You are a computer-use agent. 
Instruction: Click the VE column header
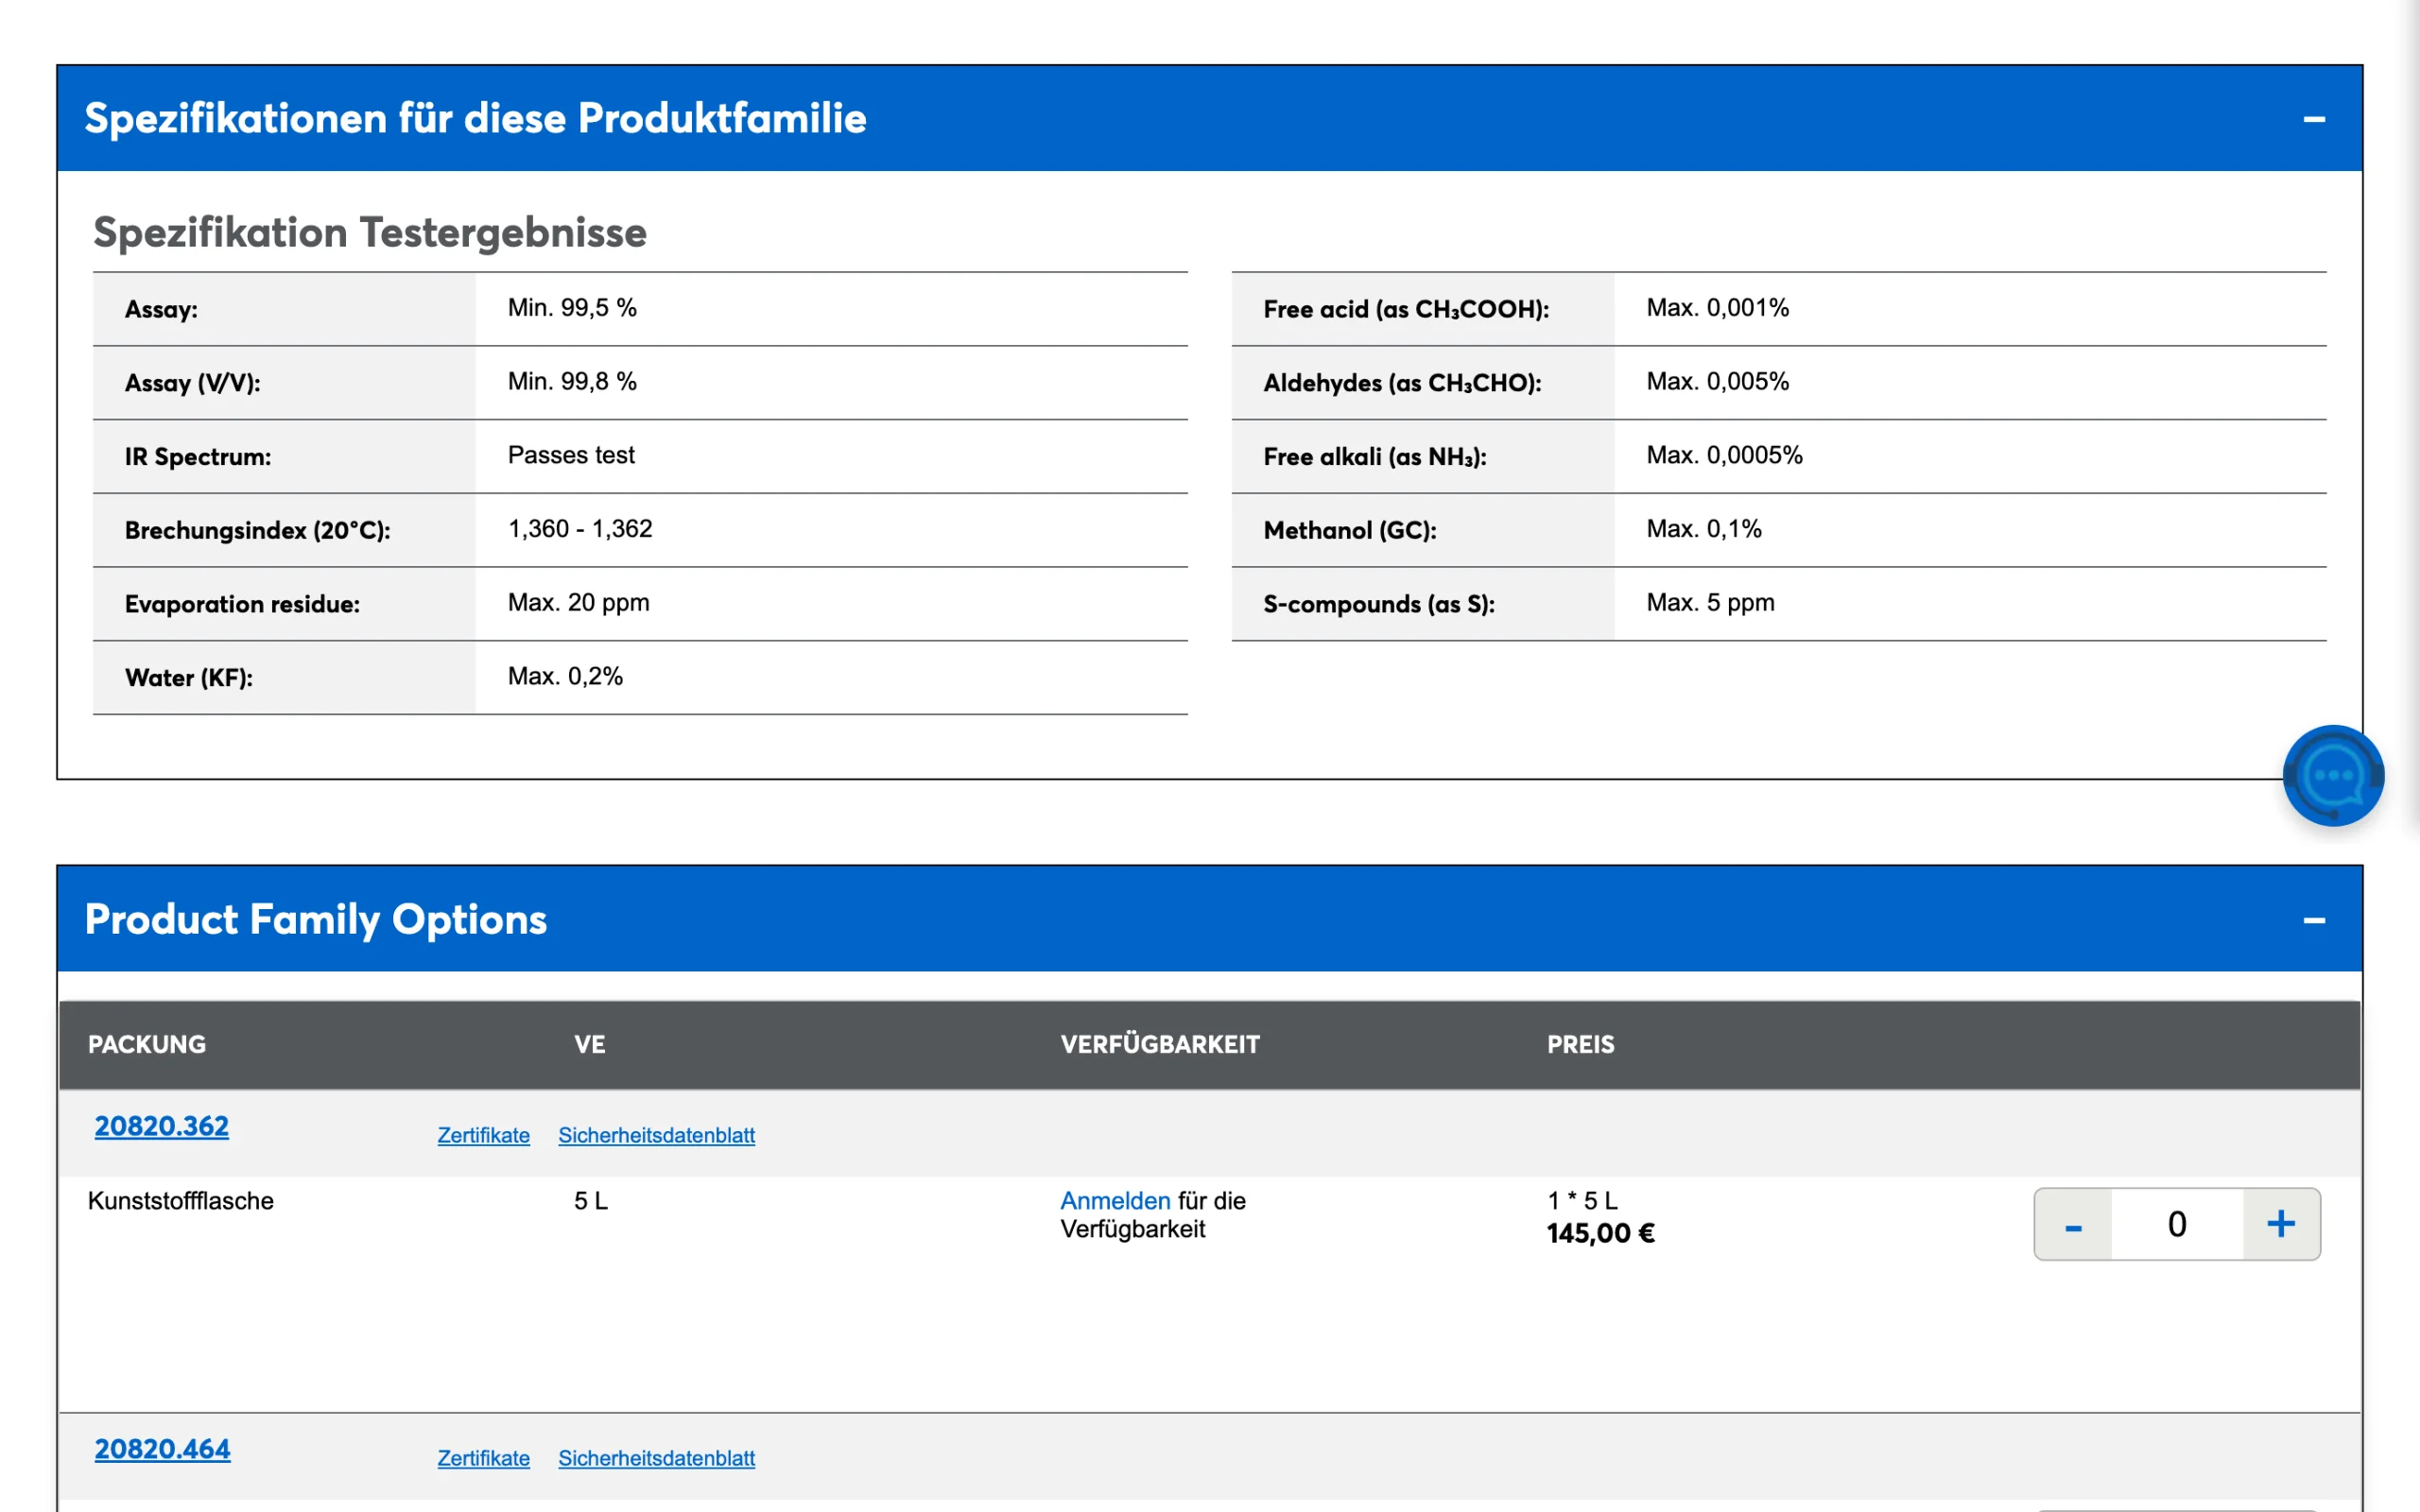[589, 1044]
